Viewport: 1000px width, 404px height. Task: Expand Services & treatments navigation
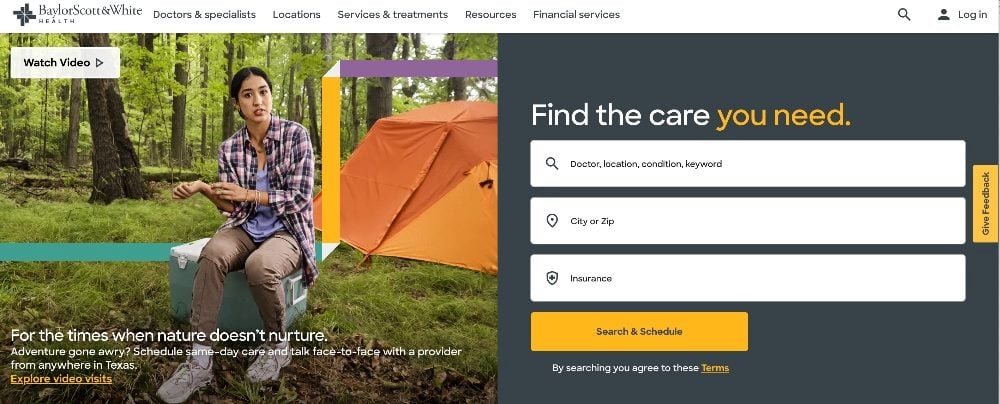(x=393, y=15)
